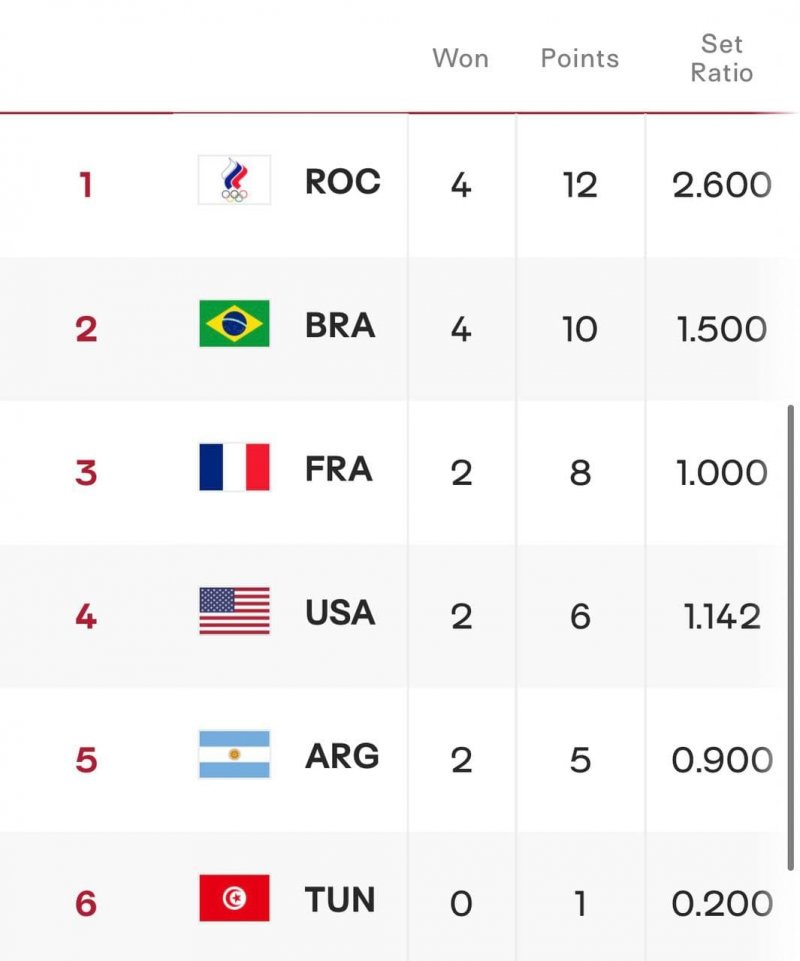The image size is (800, 961).
Task: Select ROC's 2.600 set ratio value
Action: (x=721, y=185)
